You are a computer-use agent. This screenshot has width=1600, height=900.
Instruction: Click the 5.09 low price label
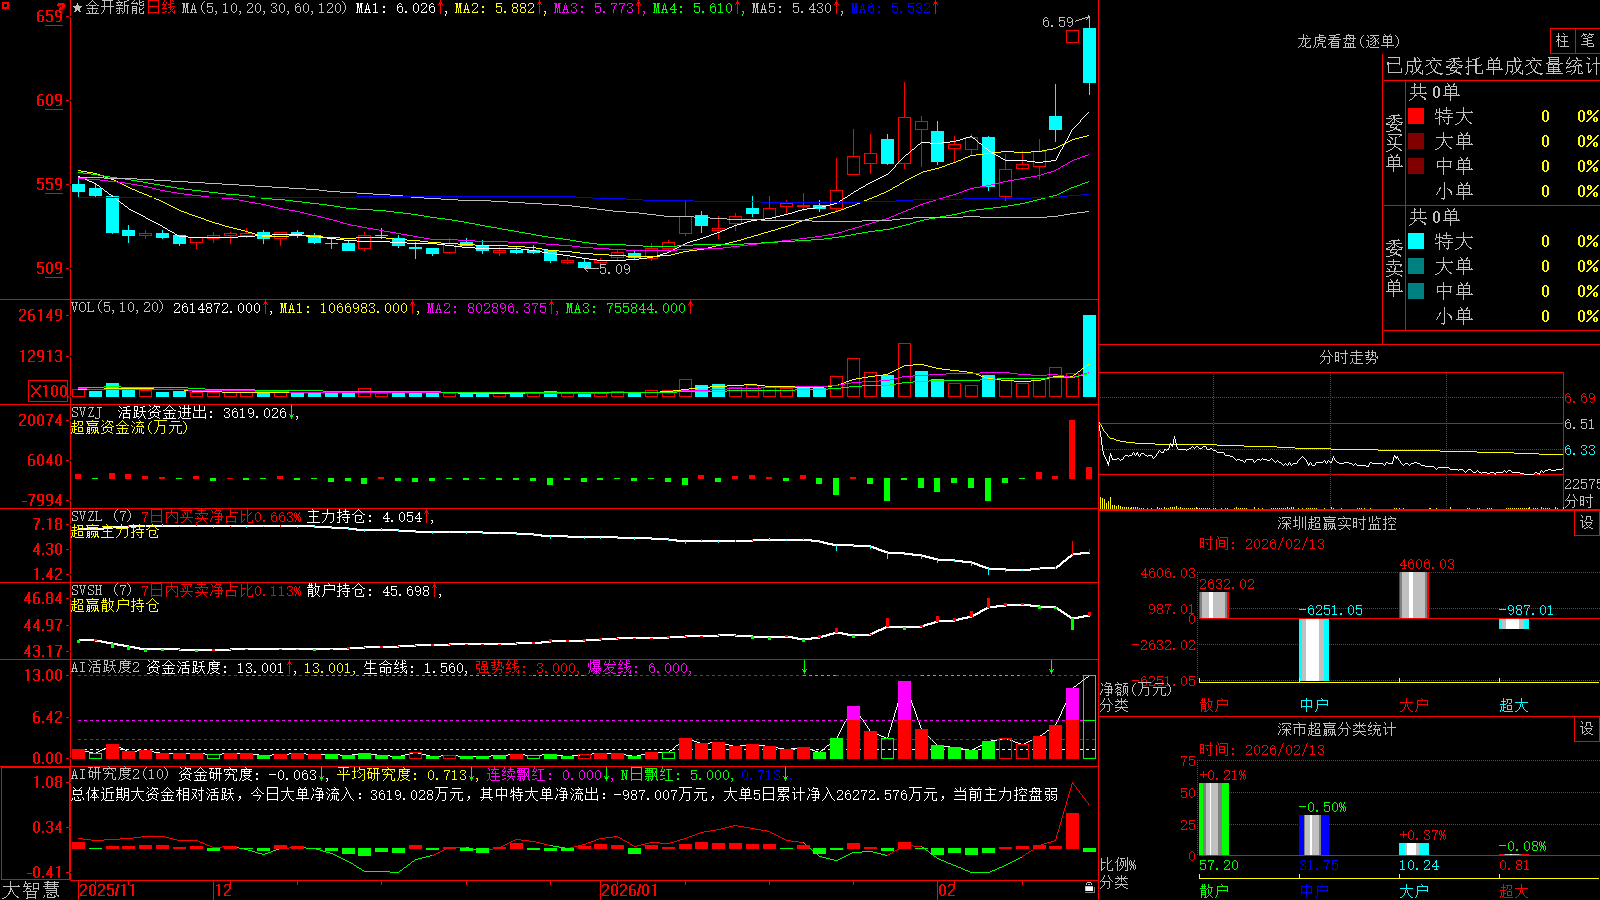click(615, 269)
